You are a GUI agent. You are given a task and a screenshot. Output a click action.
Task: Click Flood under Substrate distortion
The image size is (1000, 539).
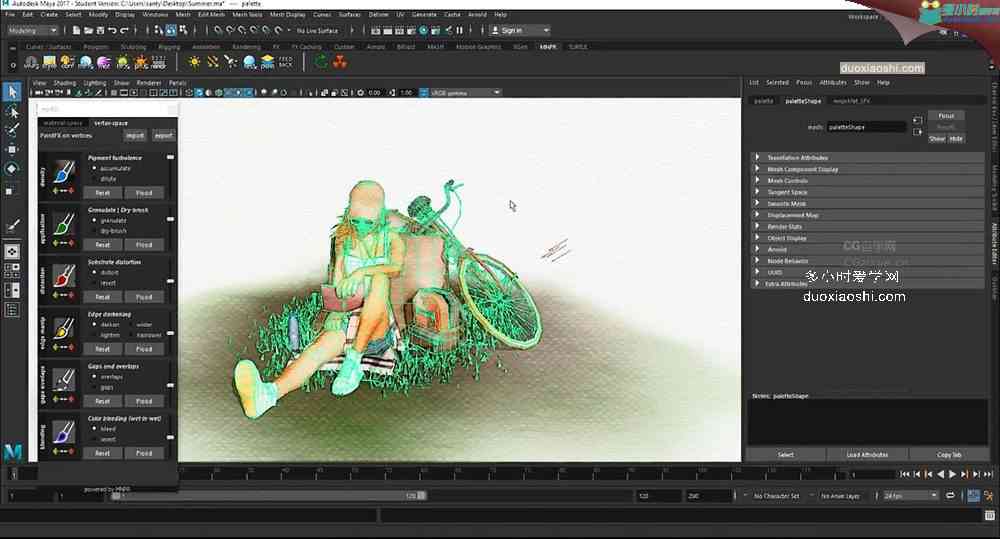pyautogui.click(x=143, y=297)
